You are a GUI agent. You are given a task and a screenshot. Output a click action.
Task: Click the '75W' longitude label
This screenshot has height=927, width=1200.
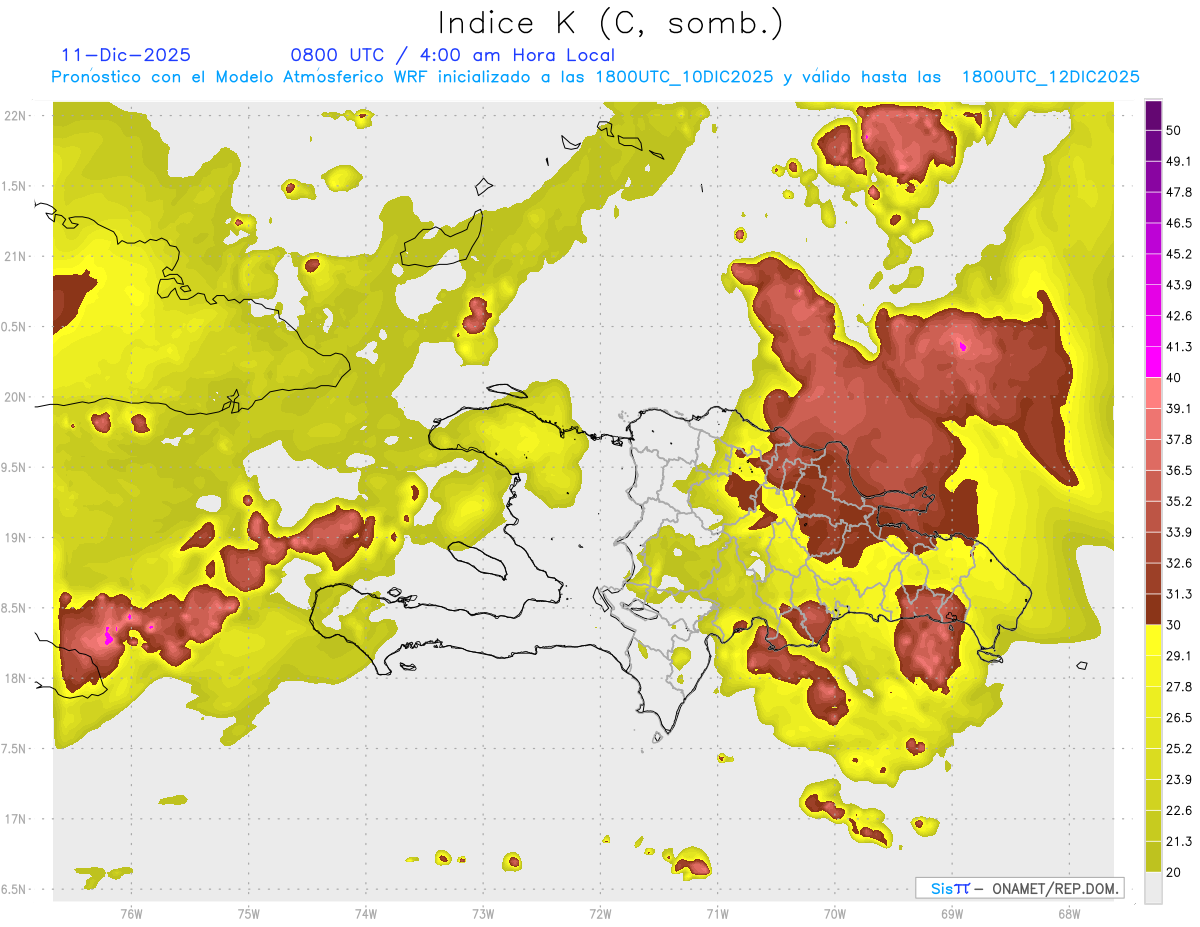coord(248,913)
